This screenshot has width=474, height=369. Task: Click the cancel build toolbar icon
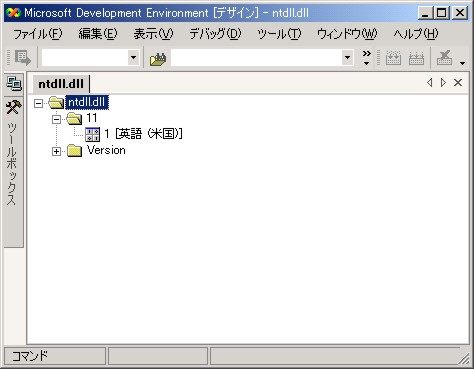coord(445,58)
